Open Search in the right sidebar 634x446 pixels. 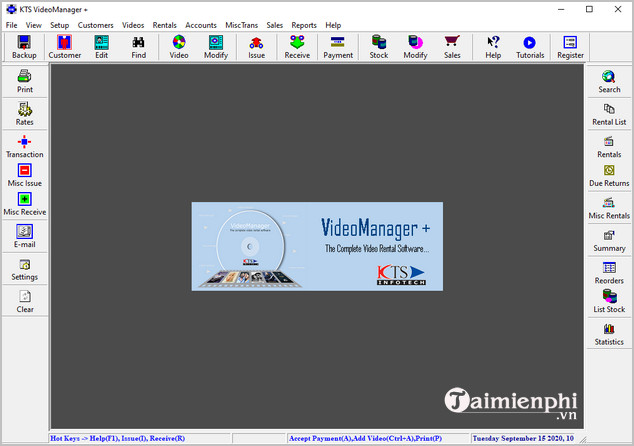pyautogui.click(x=609, y=81)
